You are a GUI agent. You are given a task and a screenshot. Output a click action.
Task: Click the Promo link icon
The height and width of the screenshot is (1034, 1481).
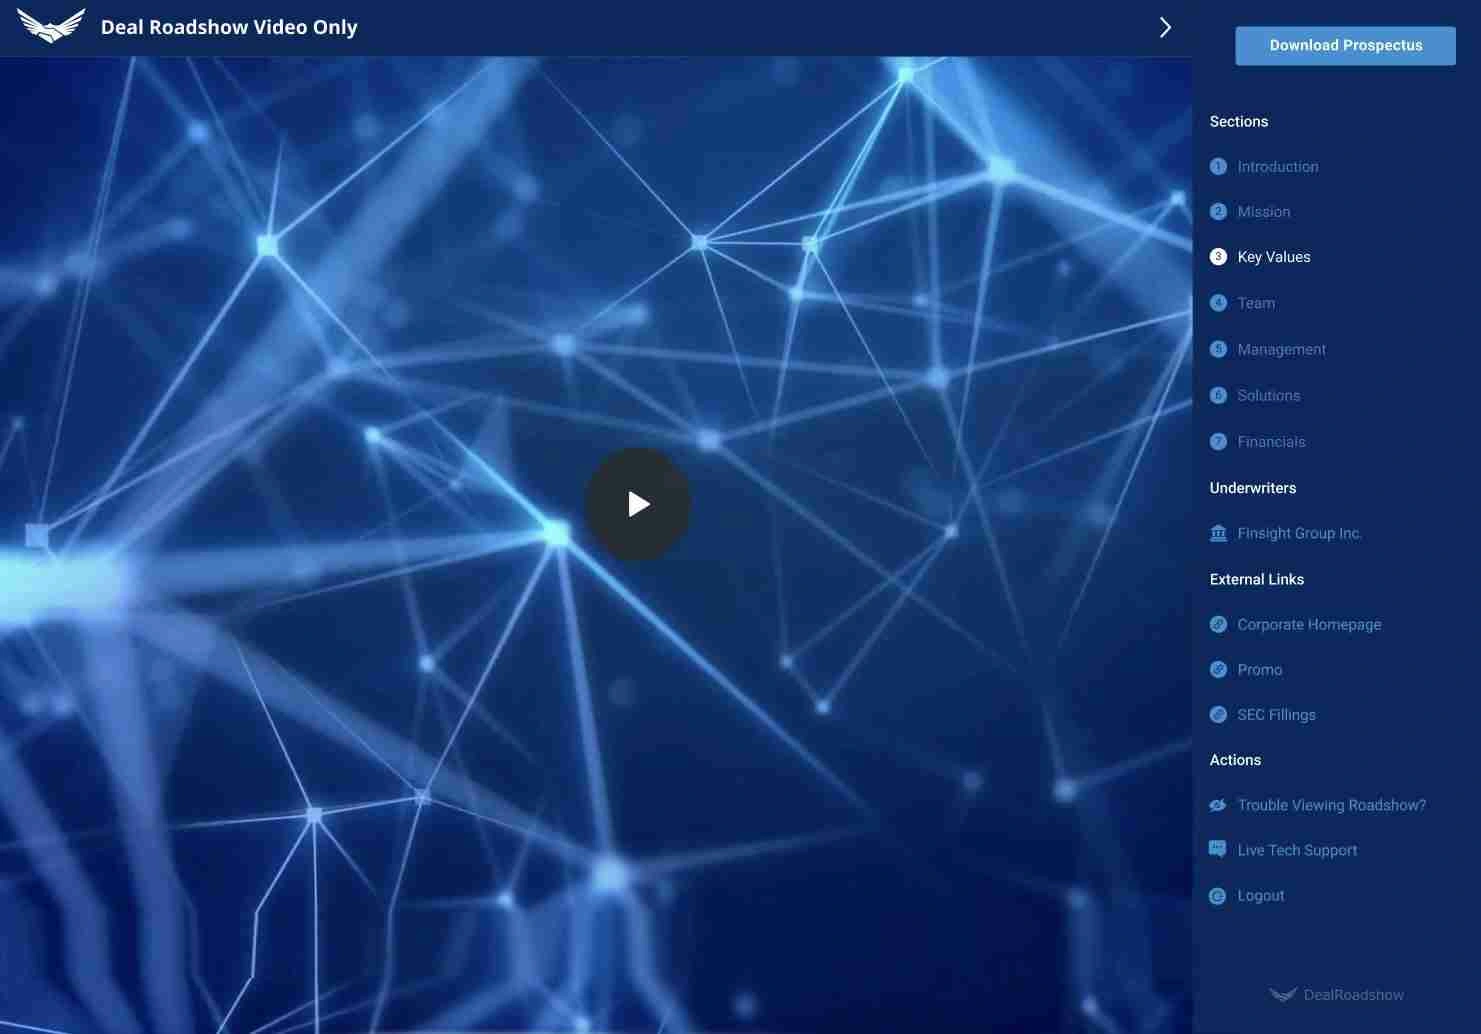pos(1218,670)
